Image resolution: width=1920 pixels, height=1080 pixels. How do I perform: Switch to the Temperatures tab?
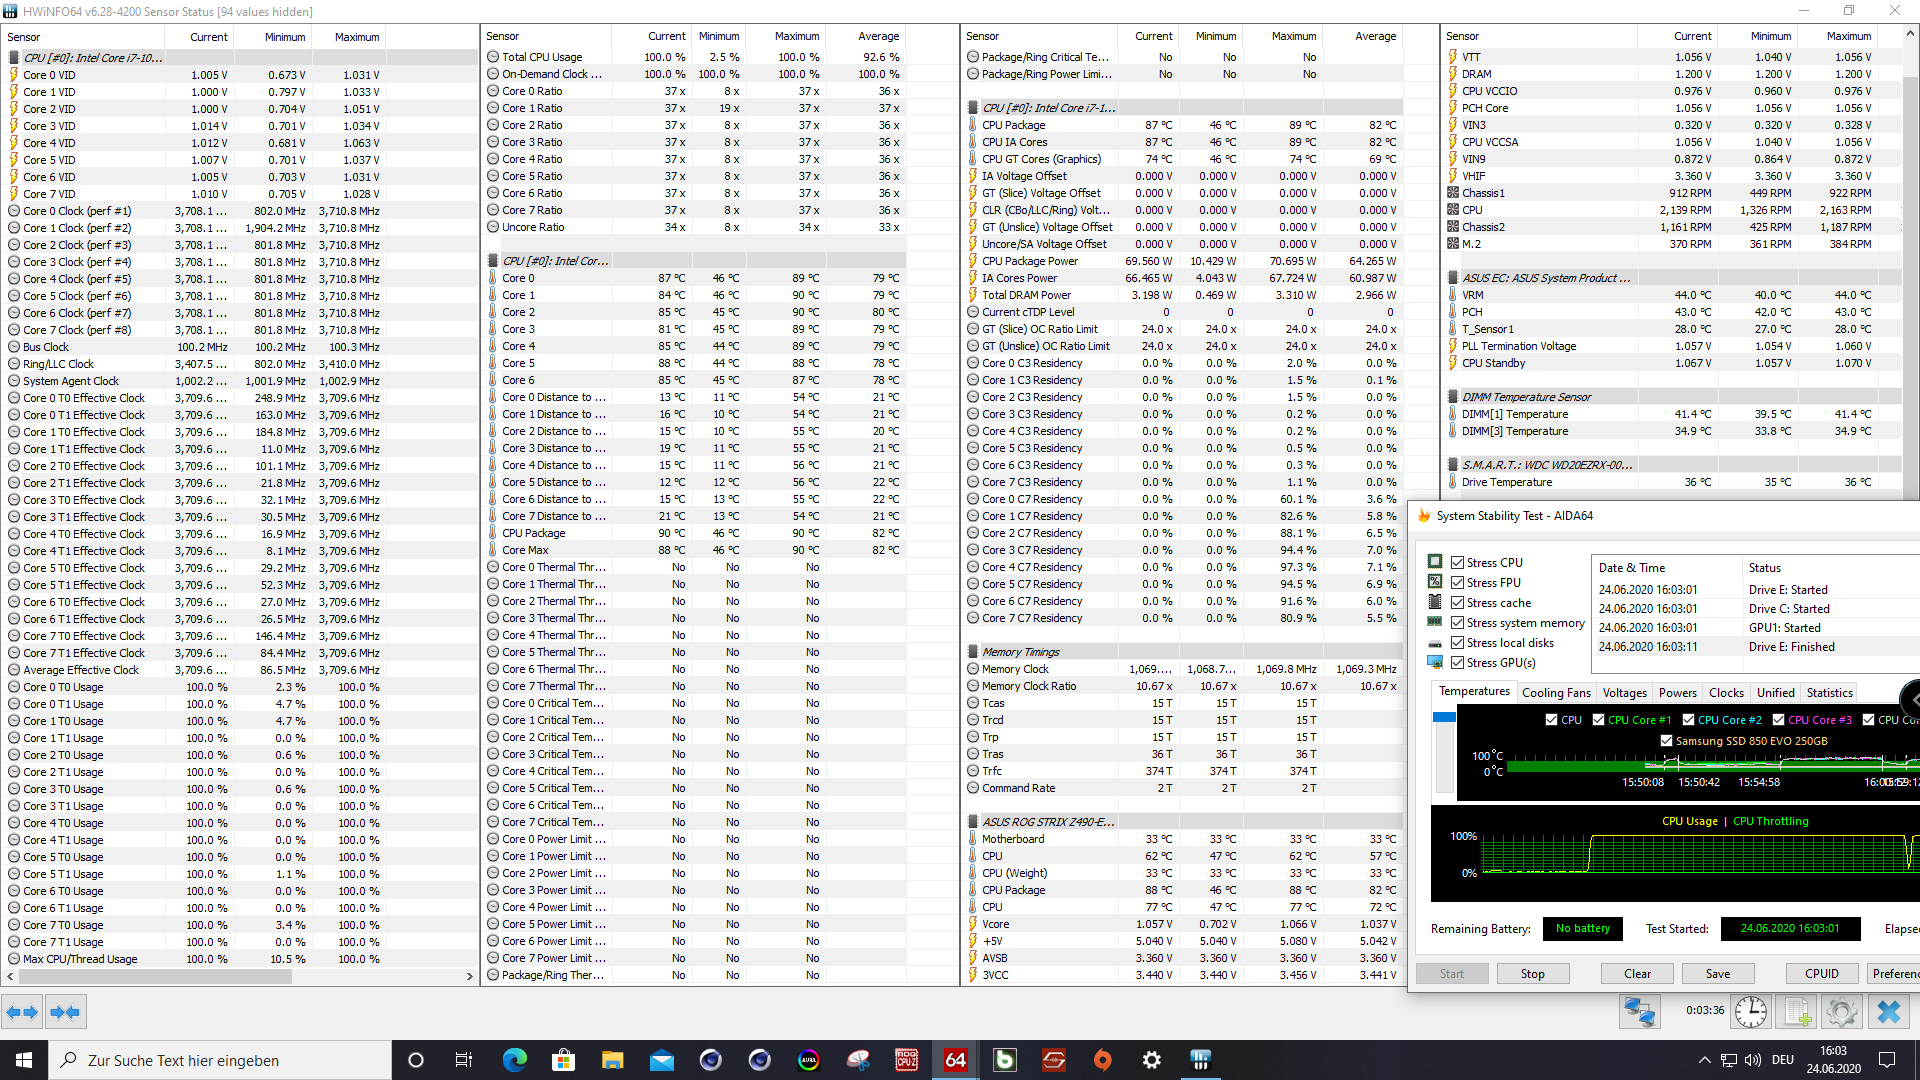click(x=1474, y=692)
